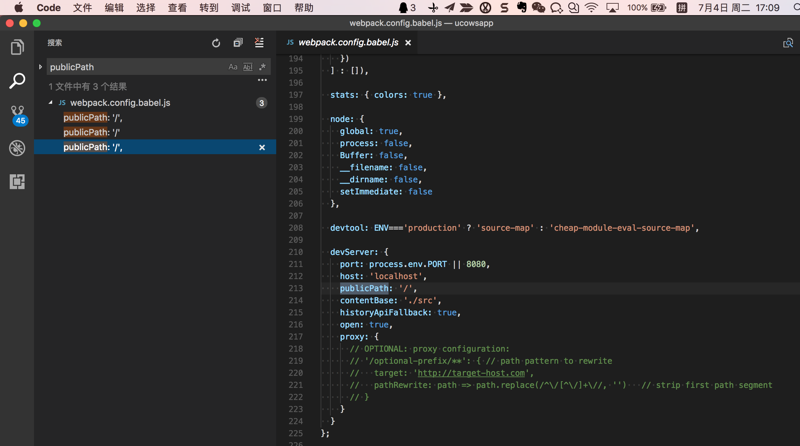Viewport: 800px width, 446px height.
Task: Open the Explorer view in activity bar
Action: tap(17, 47)
